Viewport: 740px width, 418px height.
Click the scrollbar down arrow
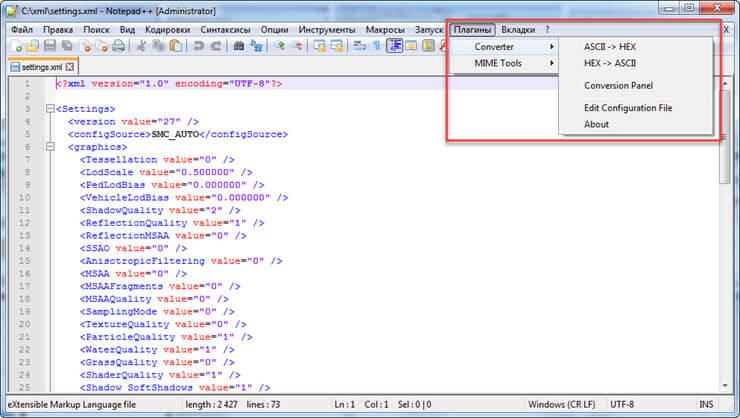click(725, 385)
